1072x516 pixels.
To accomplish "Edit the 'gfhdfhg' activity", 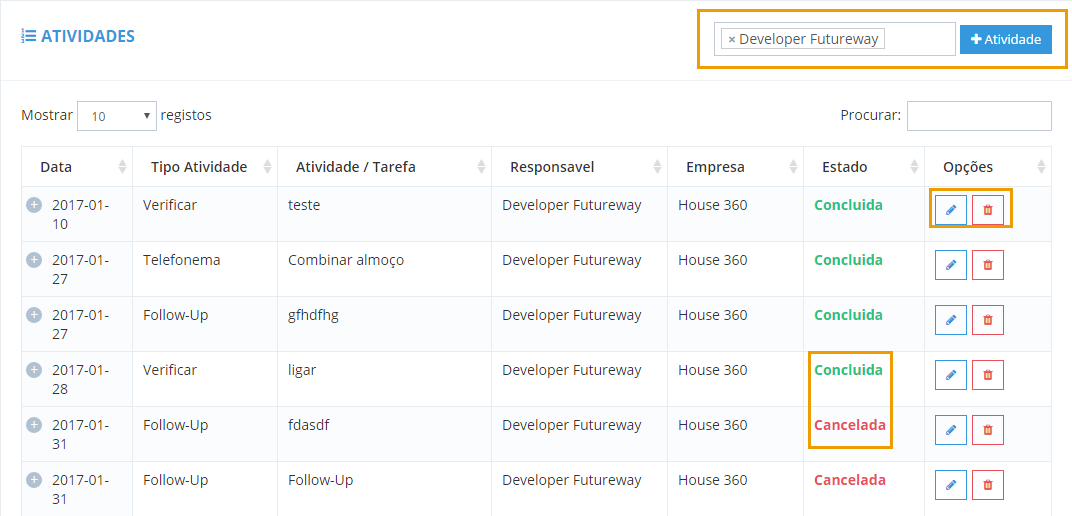I will (x=950, y=320).
